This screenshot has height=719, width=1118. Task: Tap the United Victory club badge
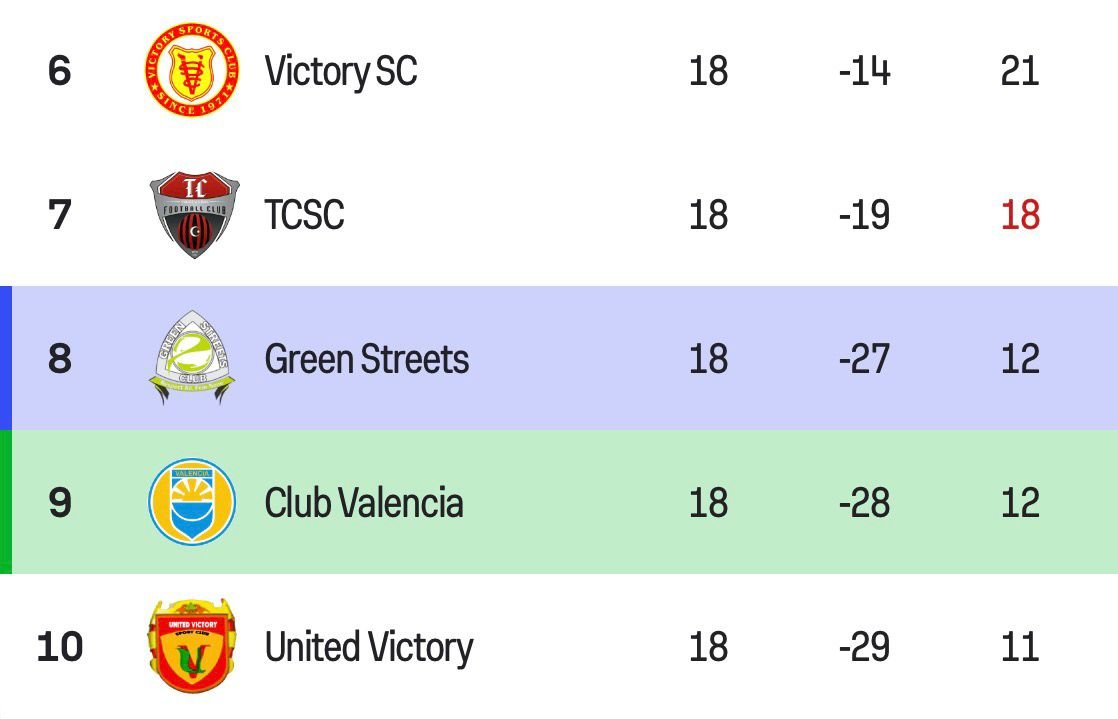click(192, 646)
